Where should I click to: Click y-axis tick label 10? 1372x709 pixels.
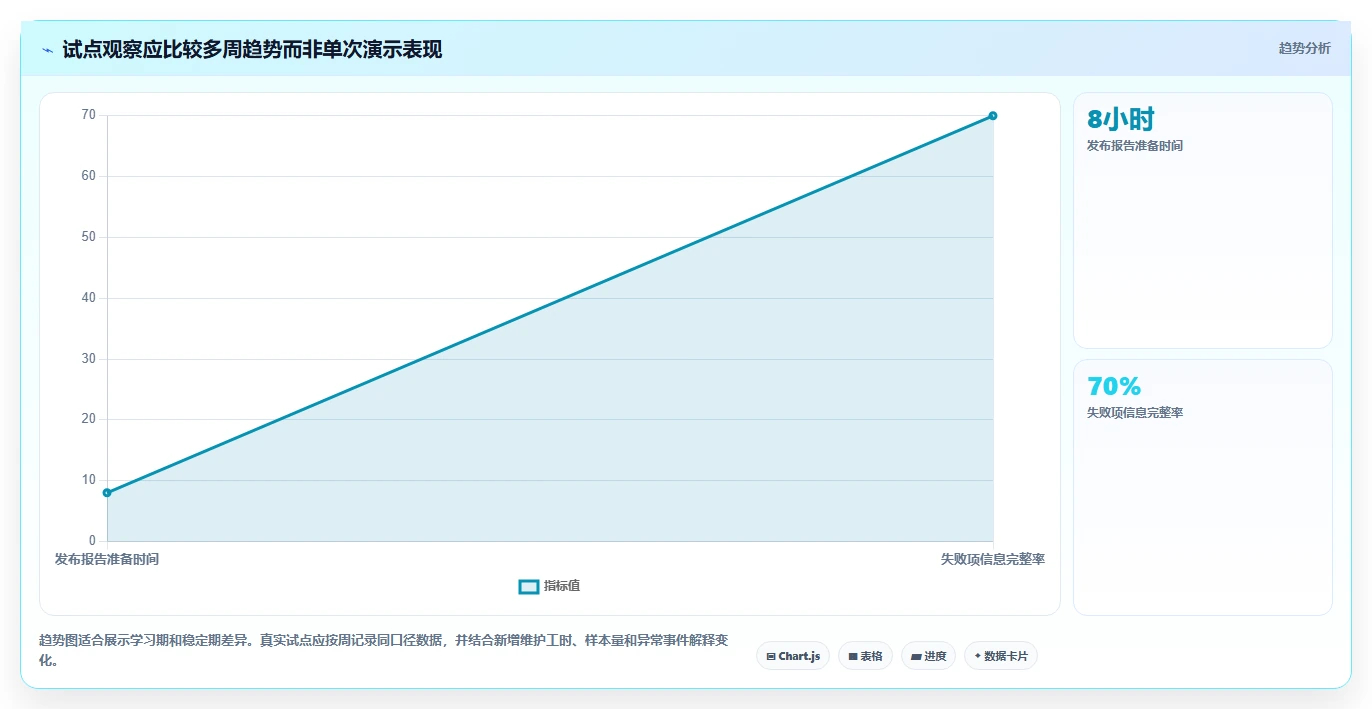click(89, 480)
